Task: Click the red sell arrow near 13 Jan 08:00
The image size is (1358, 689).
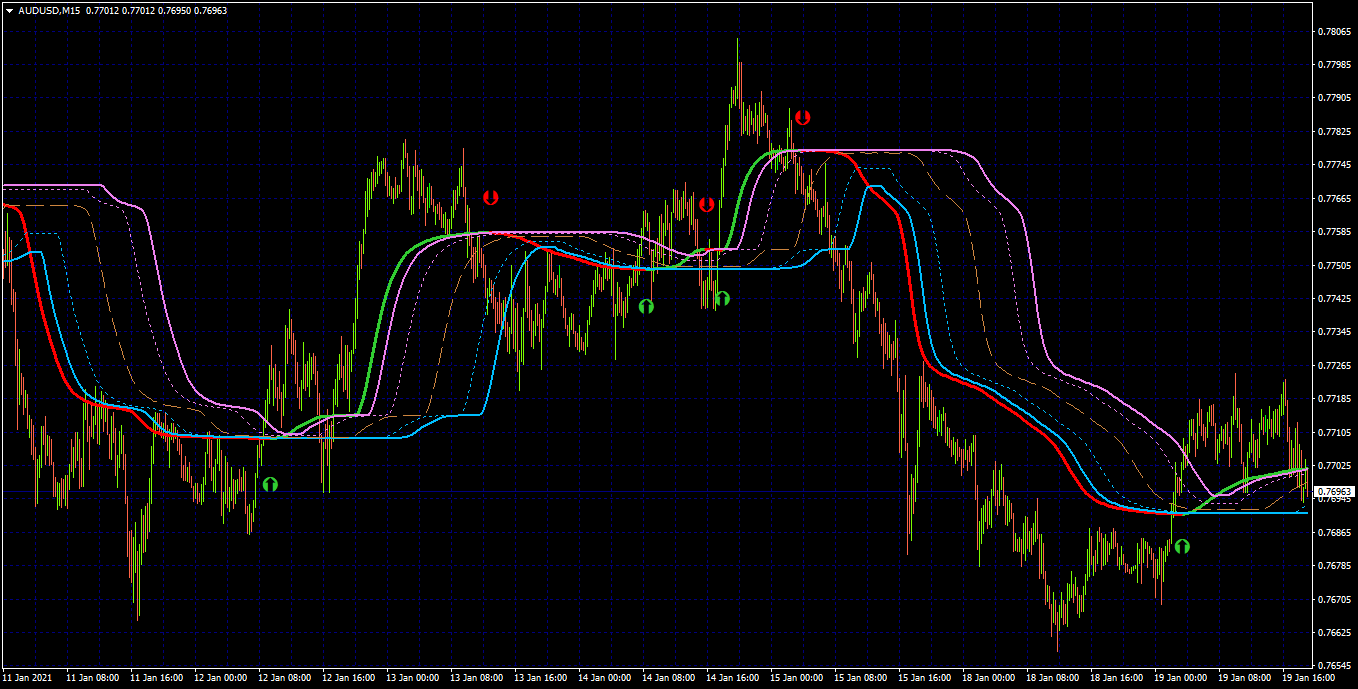Action: click(x=490, y=198)
